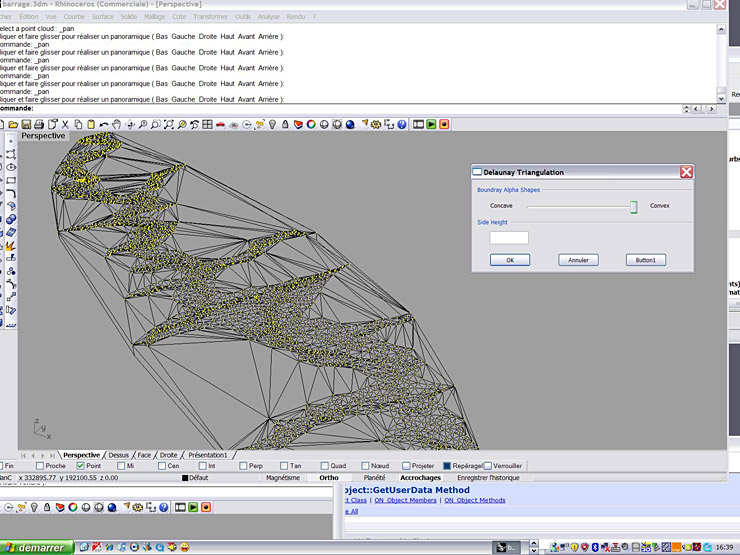Toggle the Point osnap checkbox
This screenshot has width=740, height=555.
pos(81,465)
